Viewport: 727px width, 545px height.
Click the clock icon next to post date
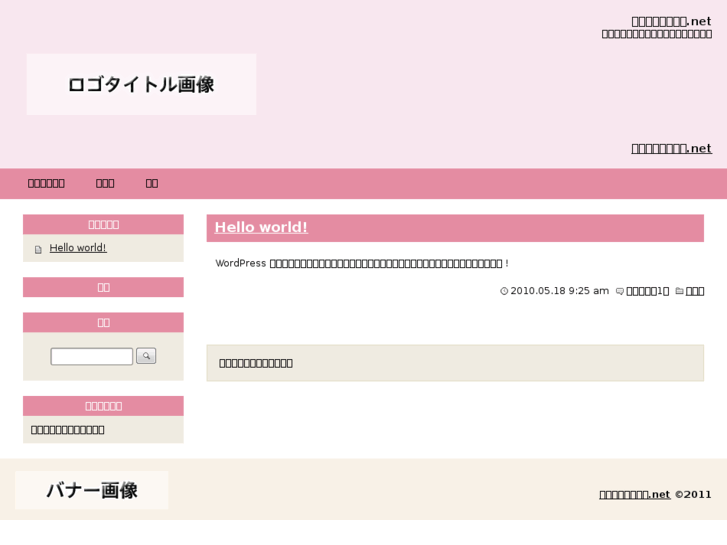(504, 291)
